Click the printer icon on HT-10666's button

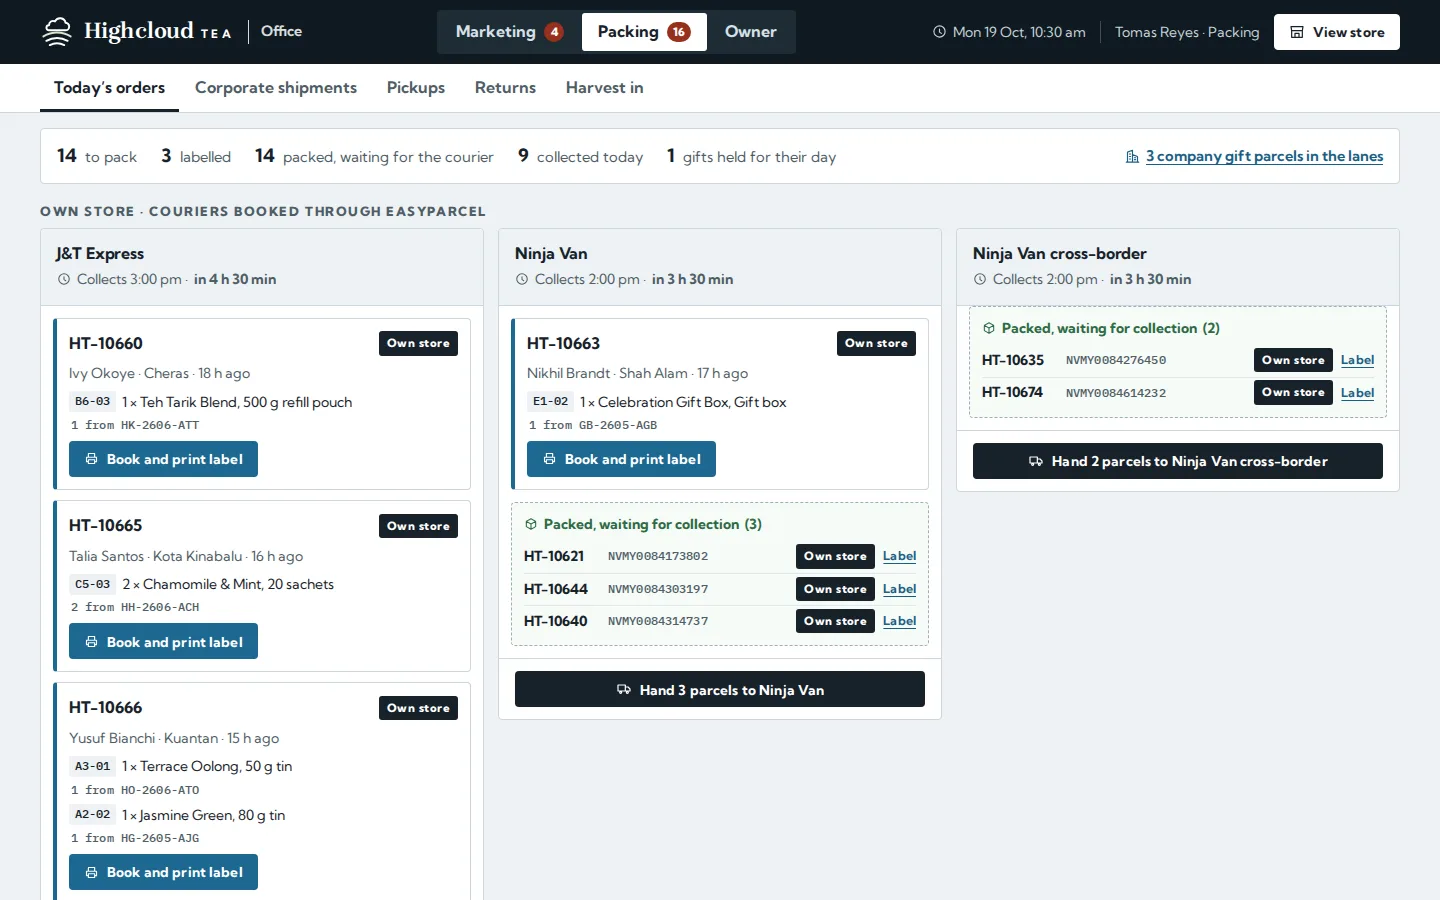(92, 872)
